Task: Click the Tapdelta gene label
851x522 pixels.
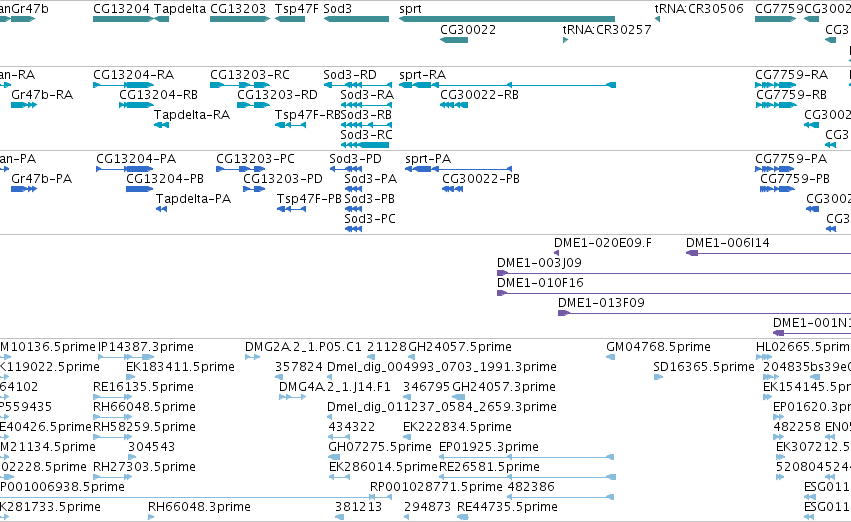Action: point(180,9)
